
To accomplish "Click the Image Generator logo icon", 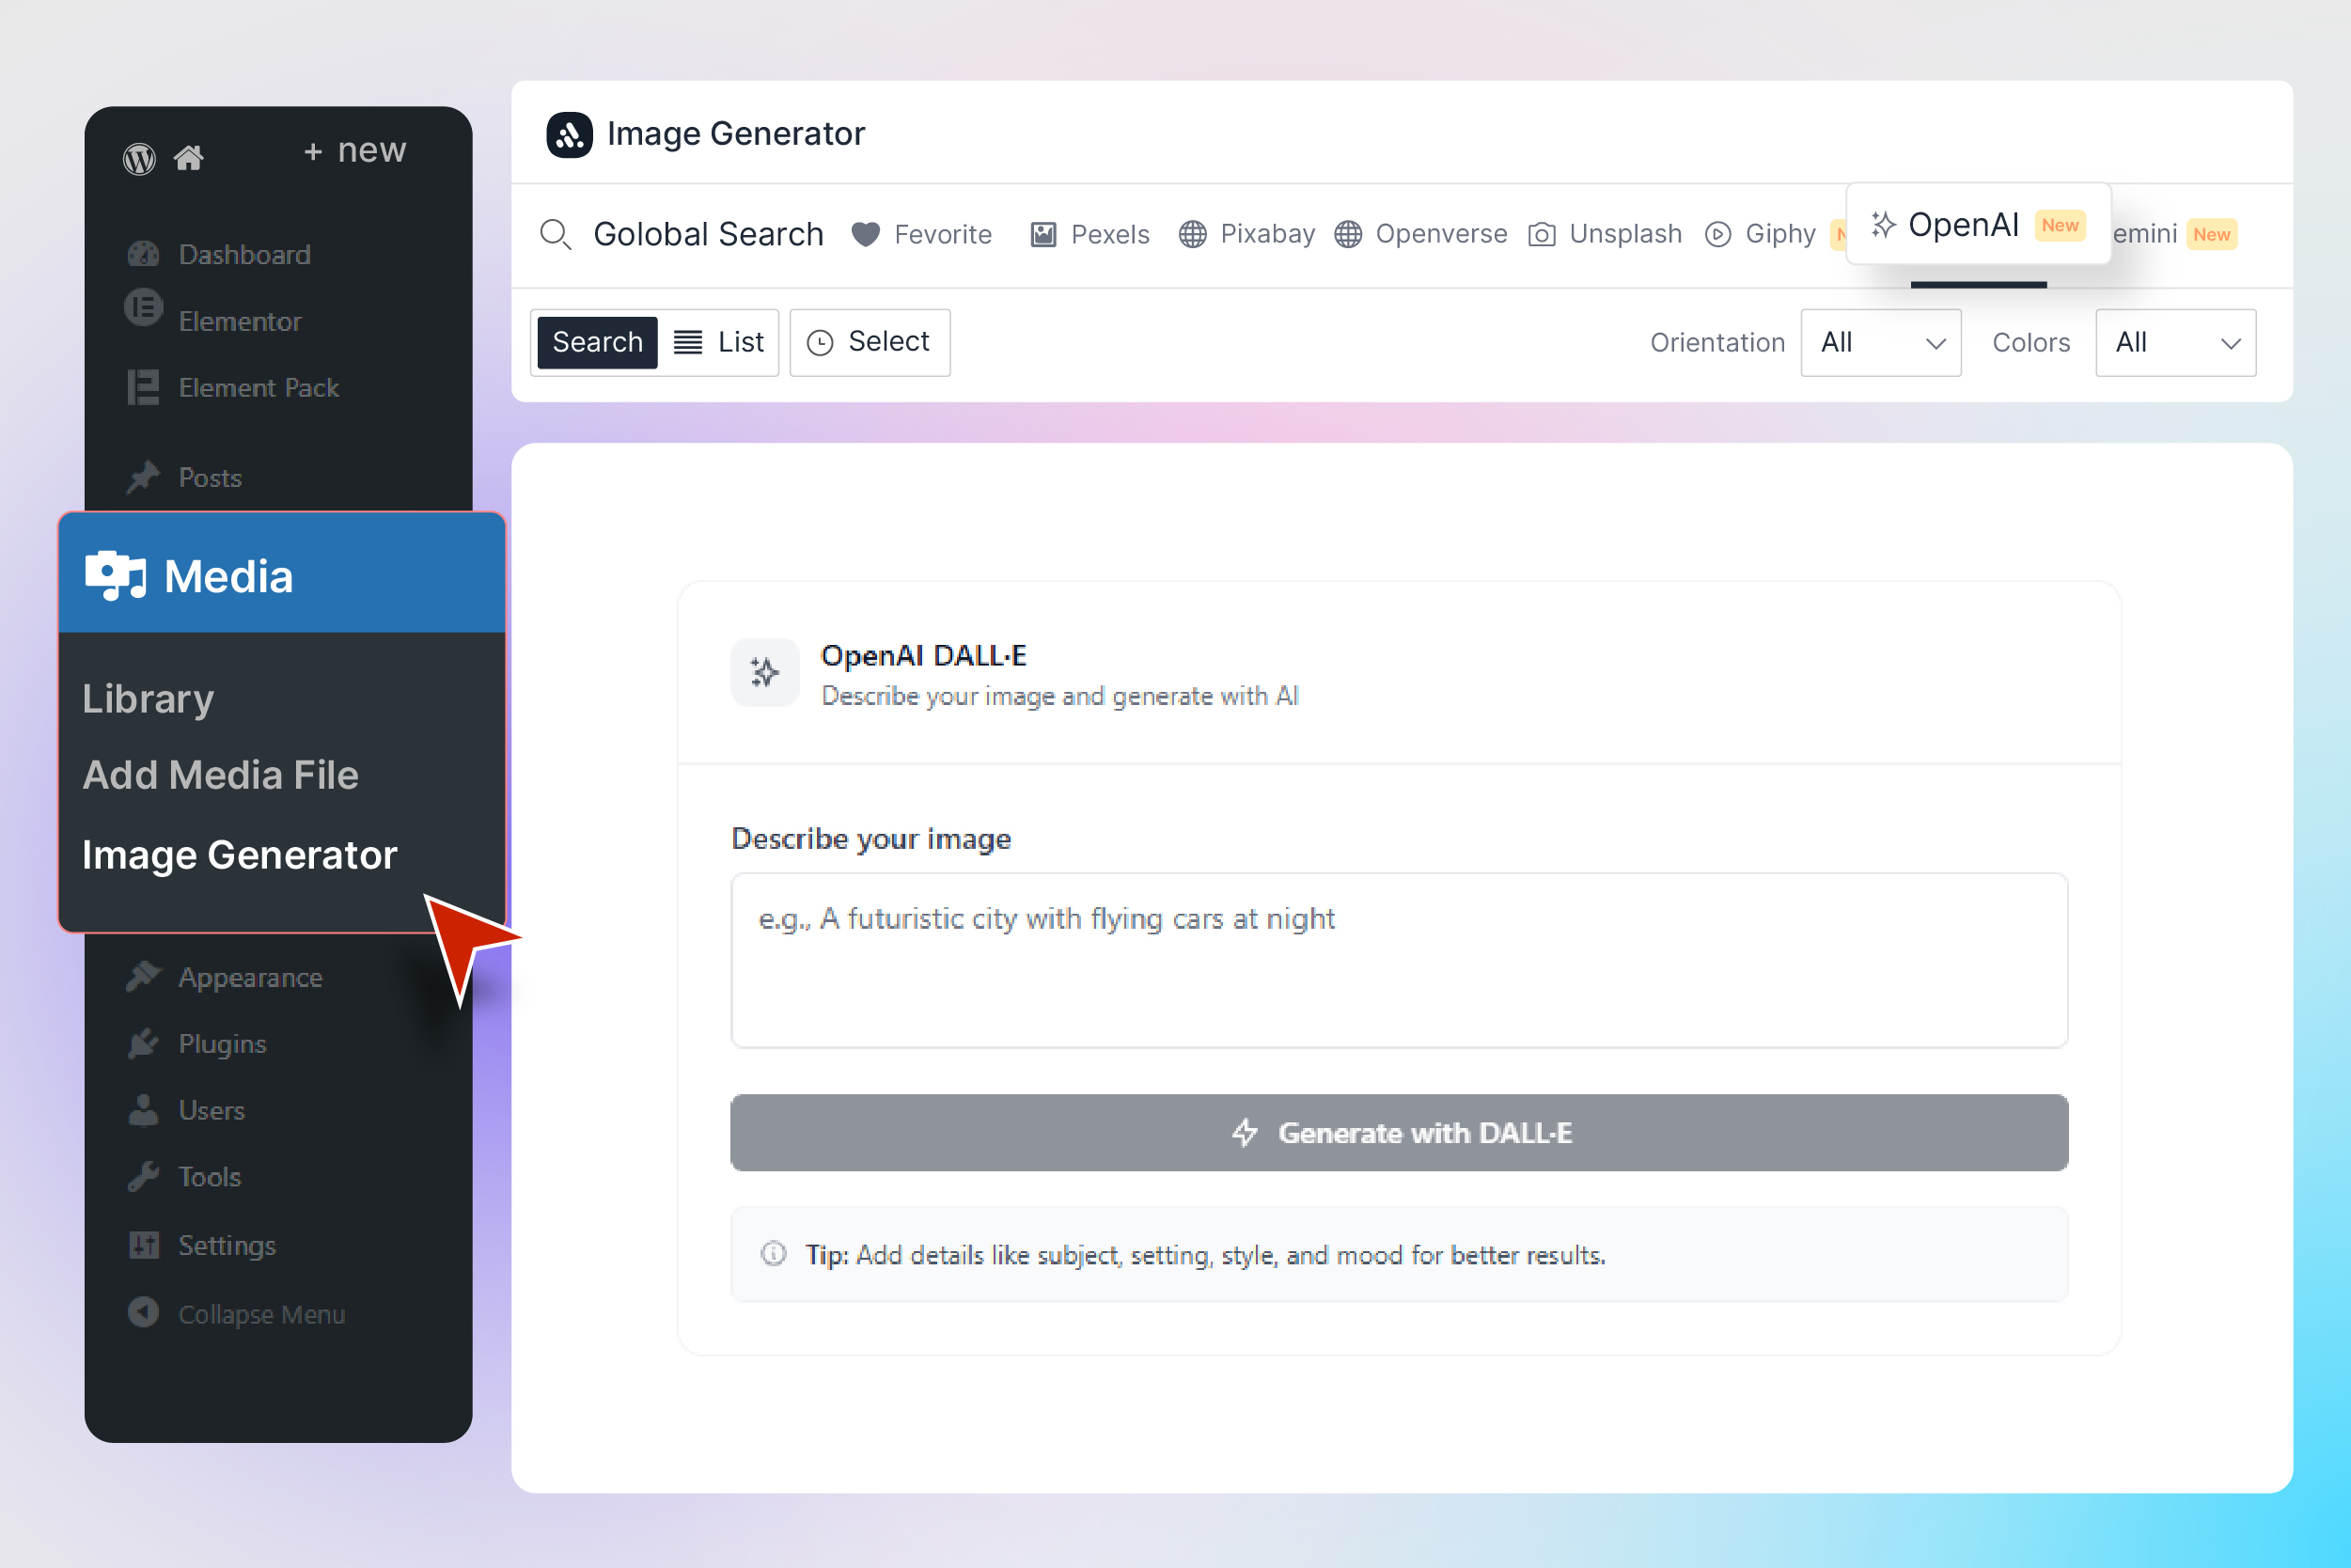I will tap(569, 134).
